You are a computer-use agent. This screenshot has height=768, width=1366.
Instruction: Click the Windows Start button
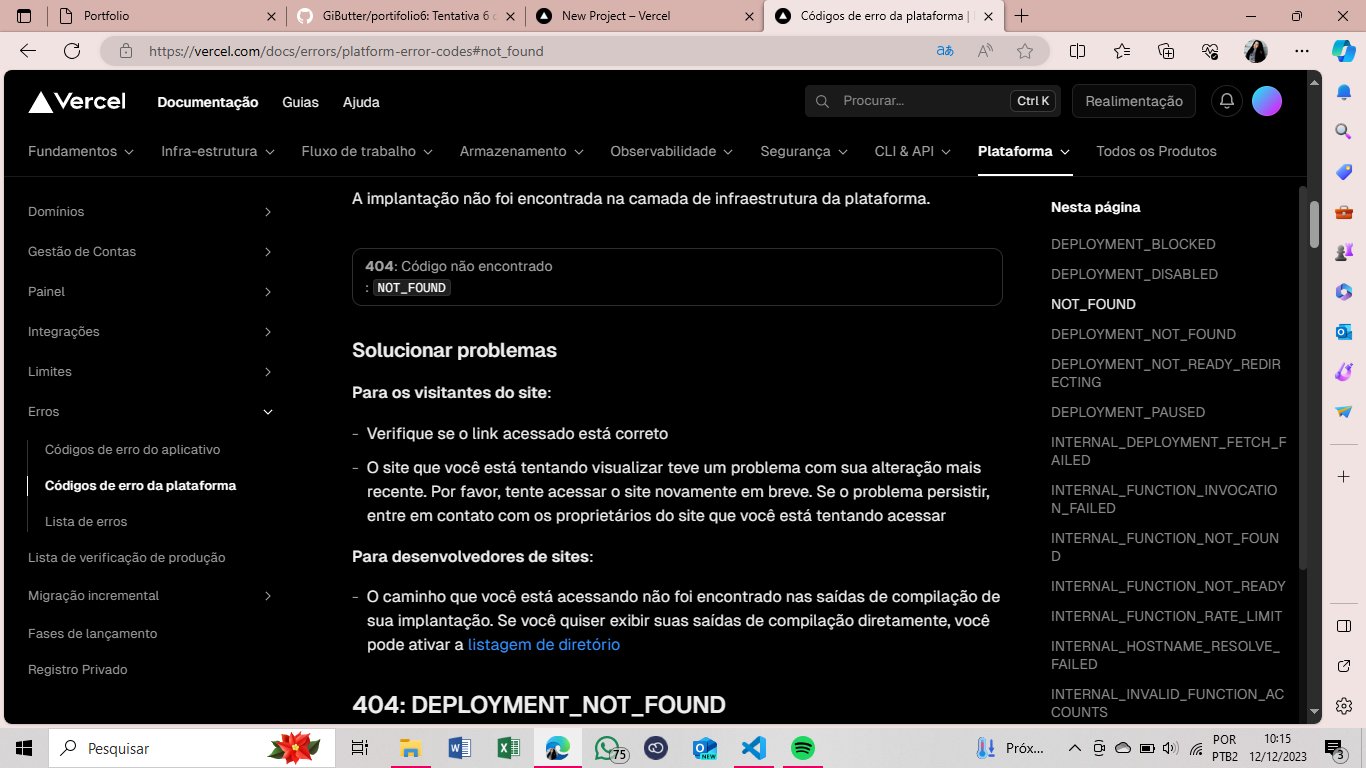24,748
